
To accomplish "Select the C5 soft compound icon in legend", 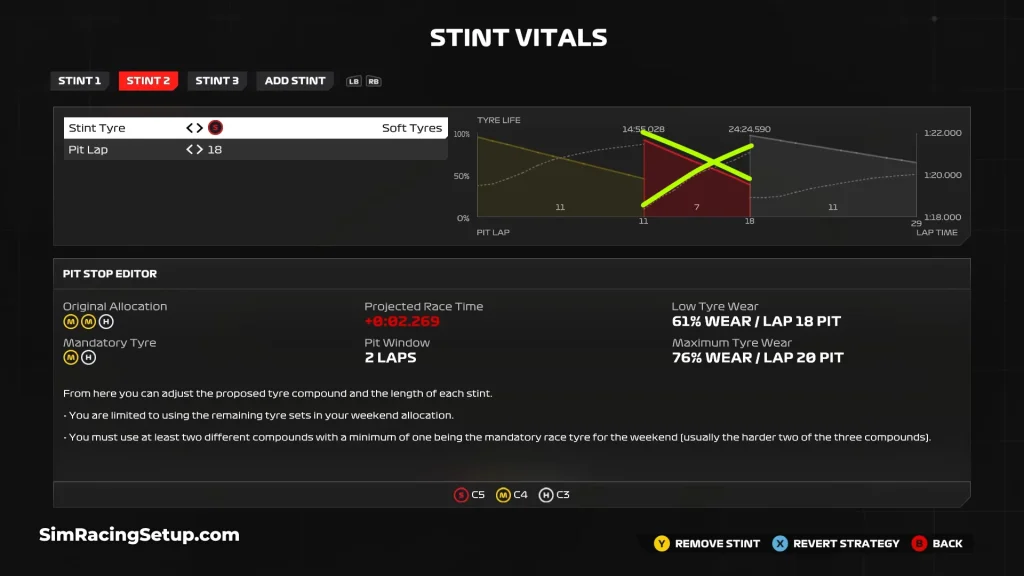I will pos(461,494).
